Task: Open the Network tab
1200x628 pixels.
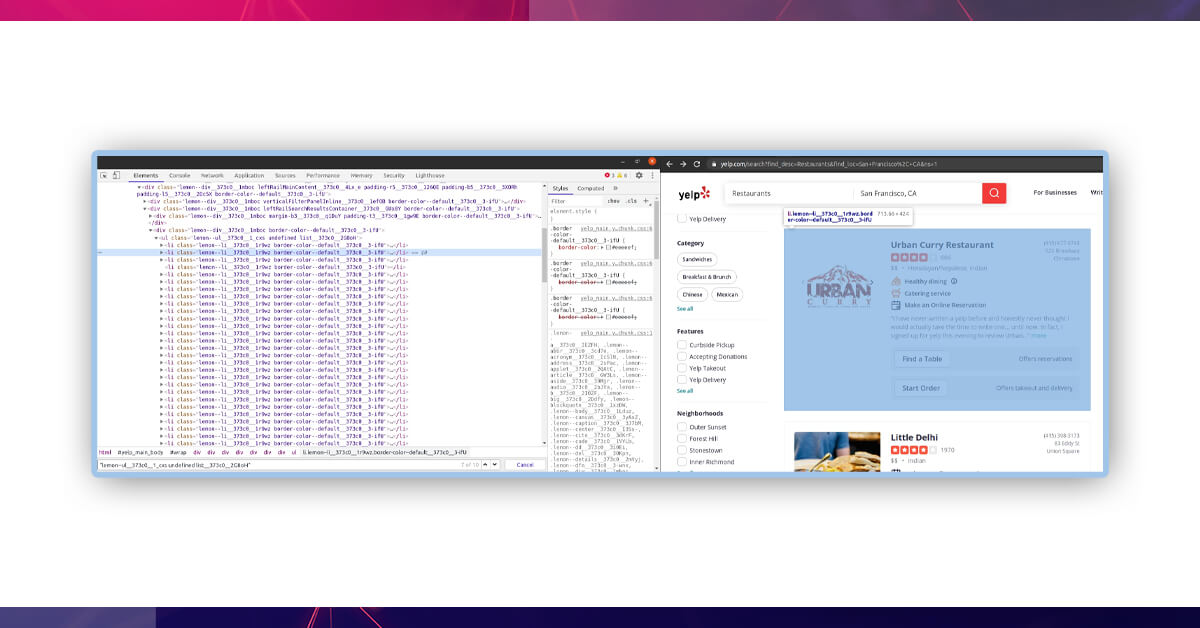Action: pyautogui.click(x=212, y=175)
